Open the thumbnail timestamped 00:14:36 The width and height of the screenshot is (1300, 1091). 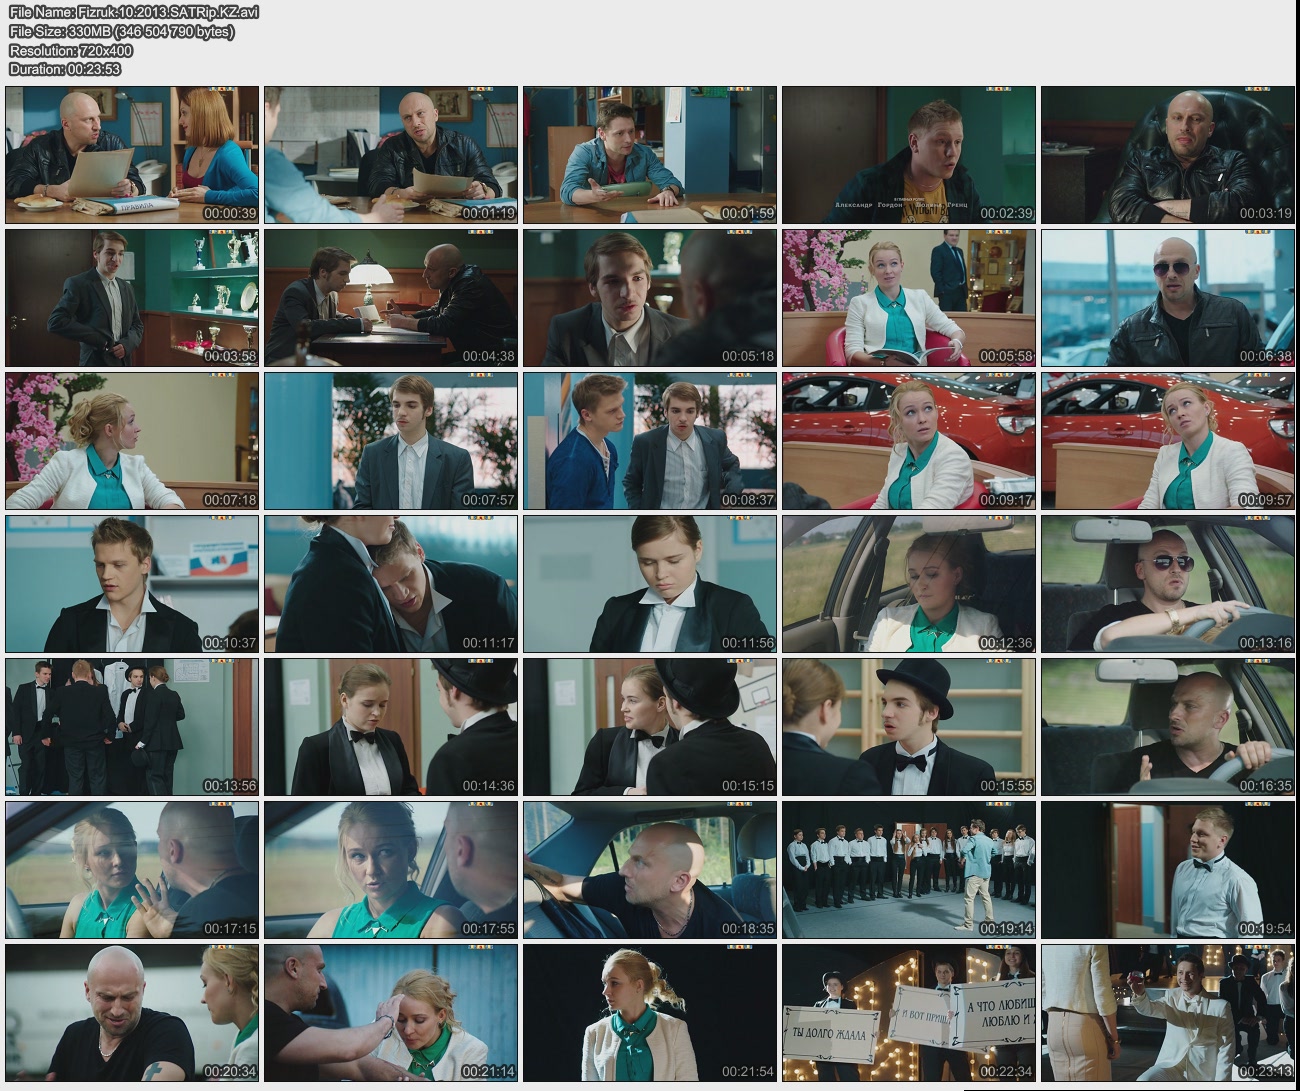(x=391, y=727)
